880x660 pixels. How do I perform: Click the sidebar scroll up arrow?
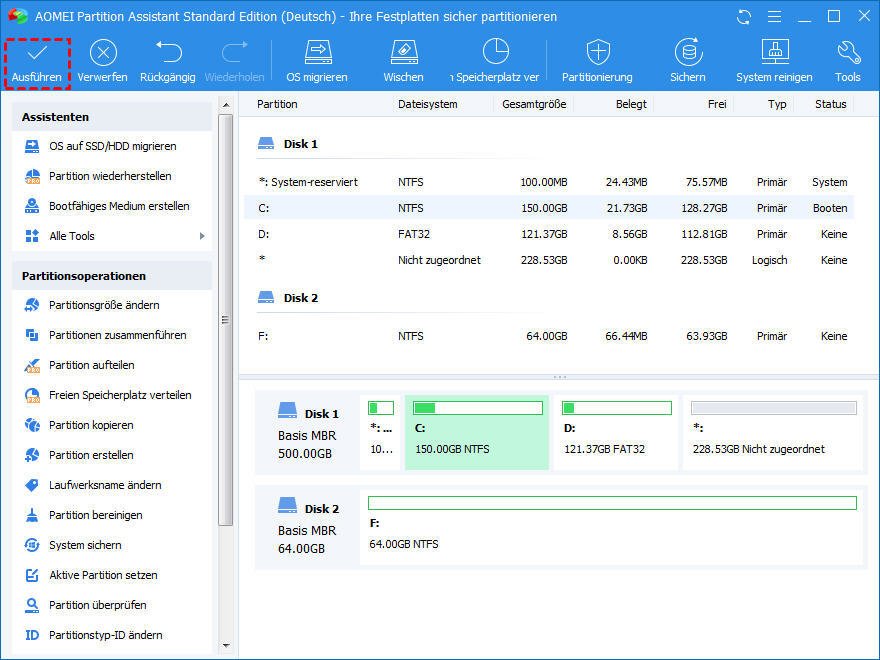click(x=226, y=104)
